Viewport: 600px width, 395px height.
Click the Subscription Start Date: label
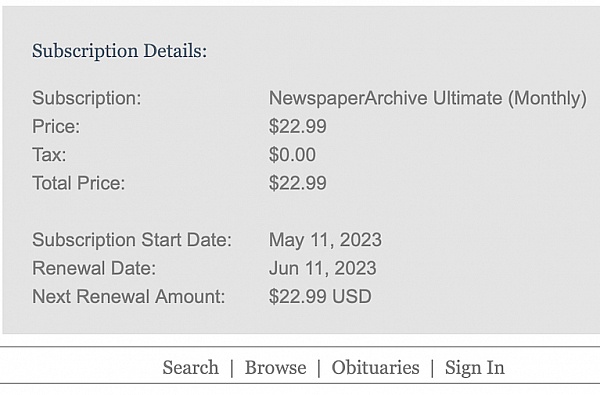[x=132, y=240]
